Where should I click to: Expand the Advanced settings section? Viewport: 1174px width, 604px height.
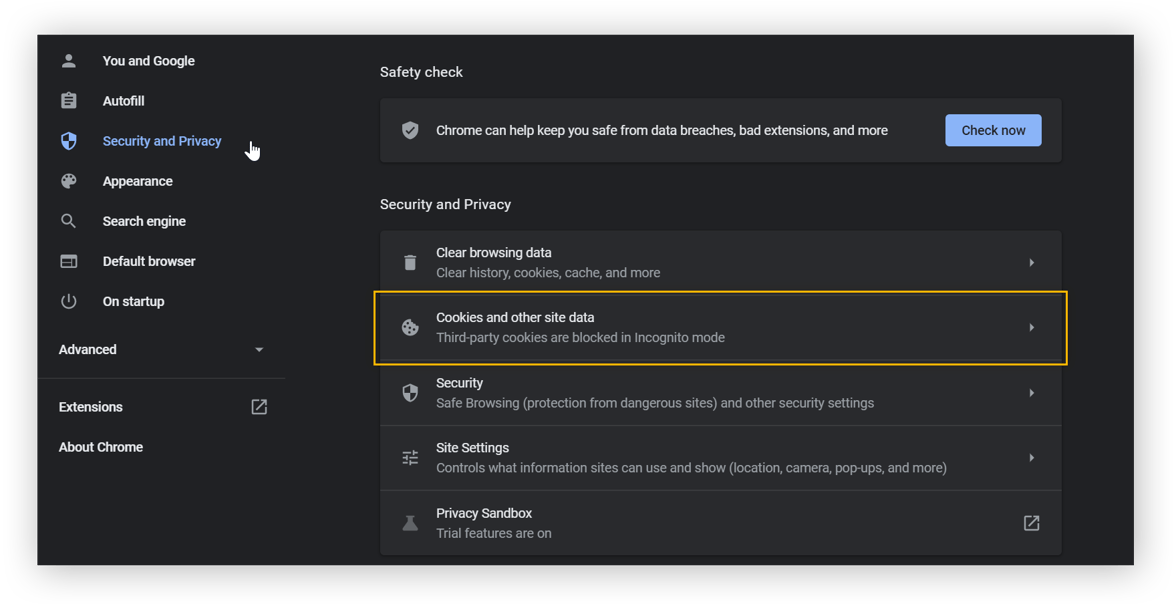coord(259,350)
